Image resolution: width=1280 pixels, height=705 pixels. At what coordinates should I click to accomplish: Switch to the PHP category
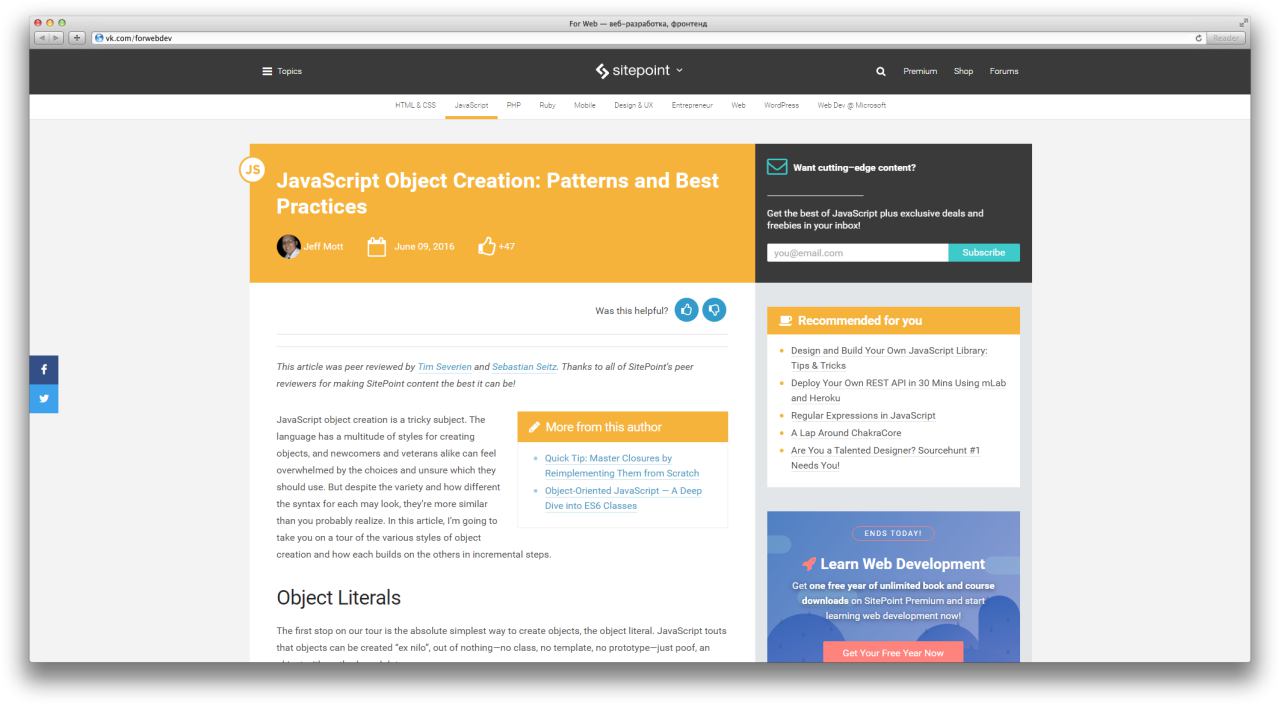point(514,105)
